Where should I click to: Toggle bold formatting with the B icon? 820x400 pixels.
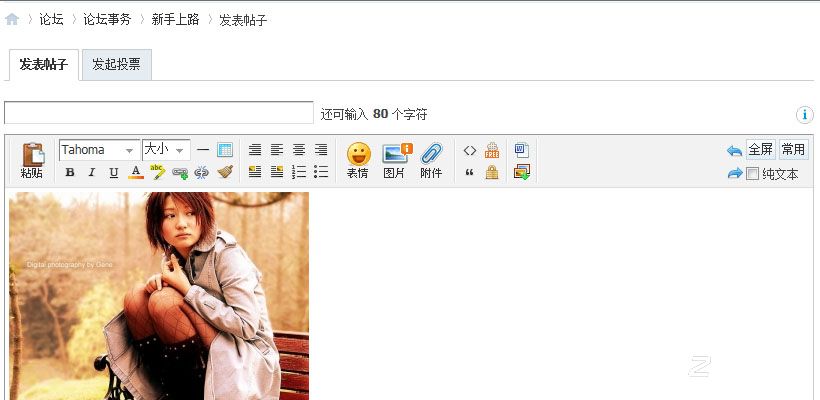pos(70,173)
